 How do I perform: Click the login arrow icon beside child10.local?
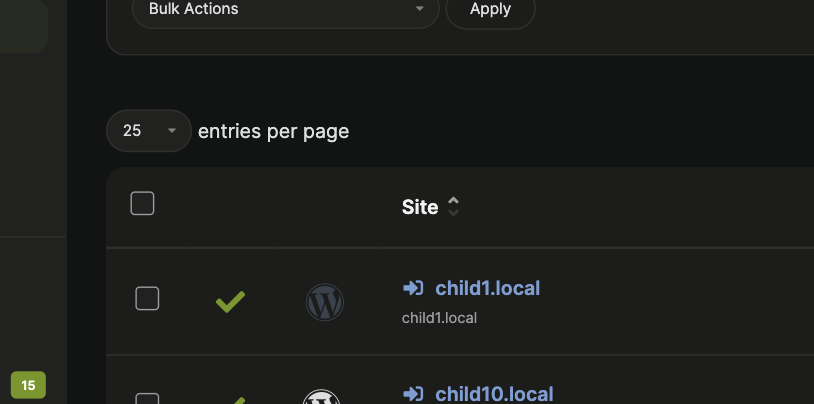click(413, 394)
